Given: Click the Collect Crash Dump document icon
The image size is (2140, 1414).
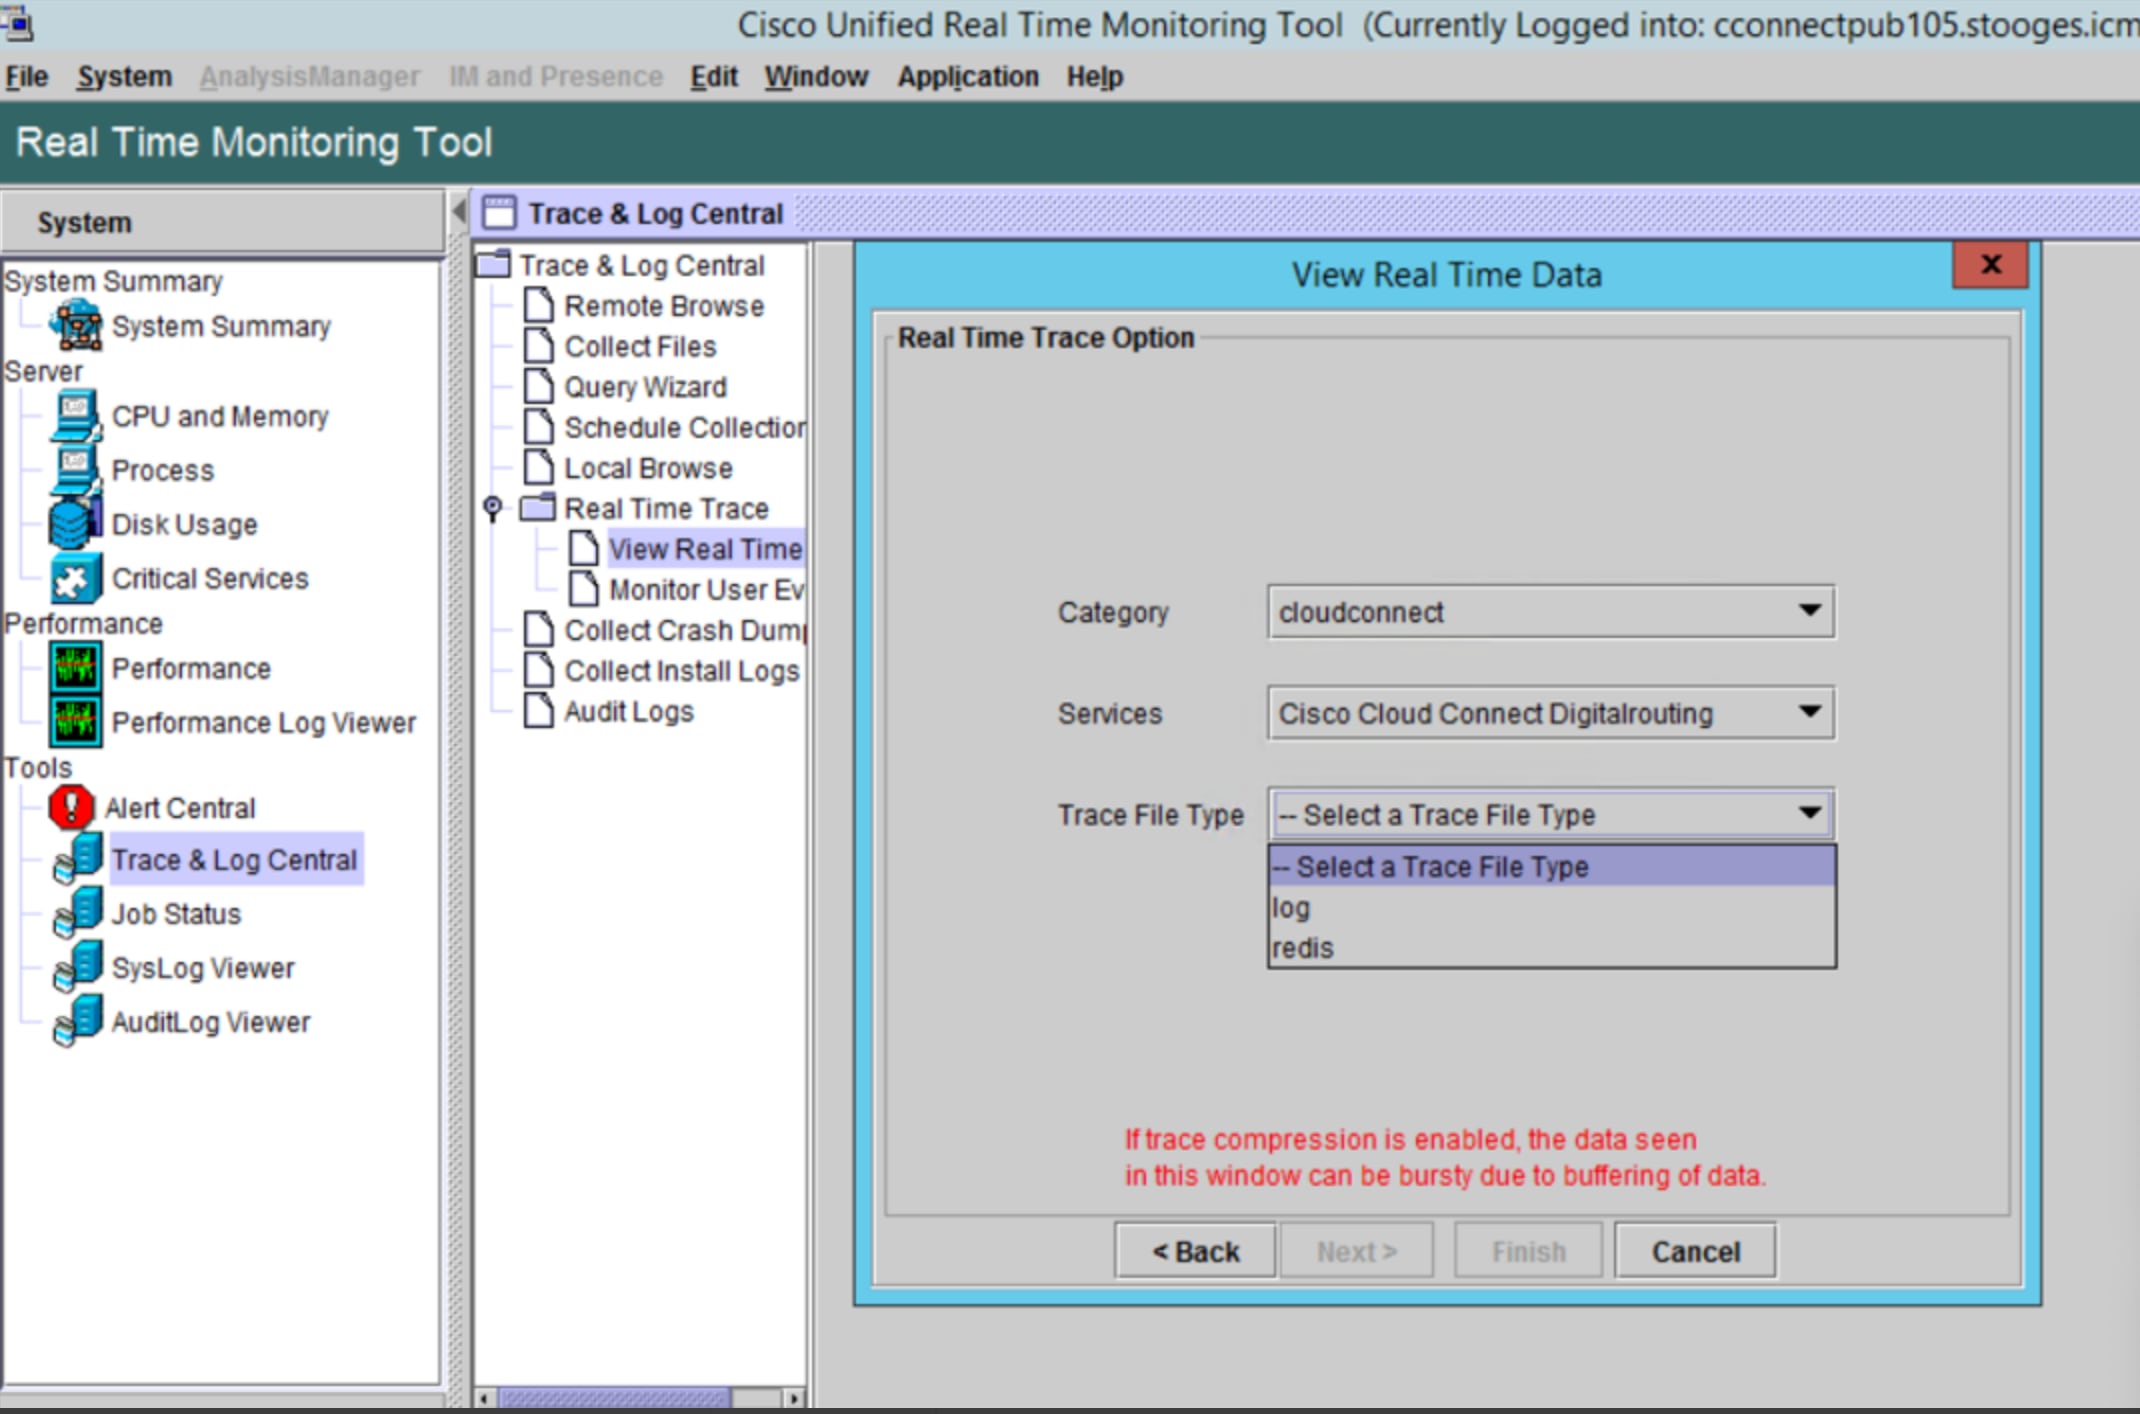Looking at the screenshot, I should click(539, 630).
